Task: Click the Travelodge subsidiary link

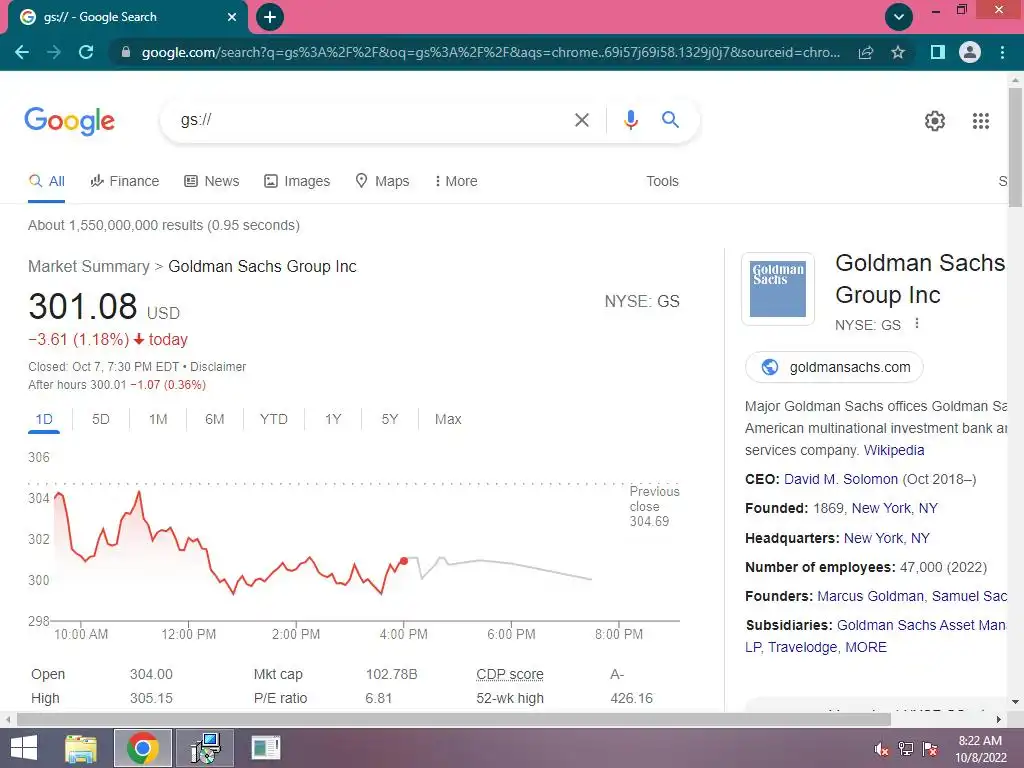Action: (802, 648)
